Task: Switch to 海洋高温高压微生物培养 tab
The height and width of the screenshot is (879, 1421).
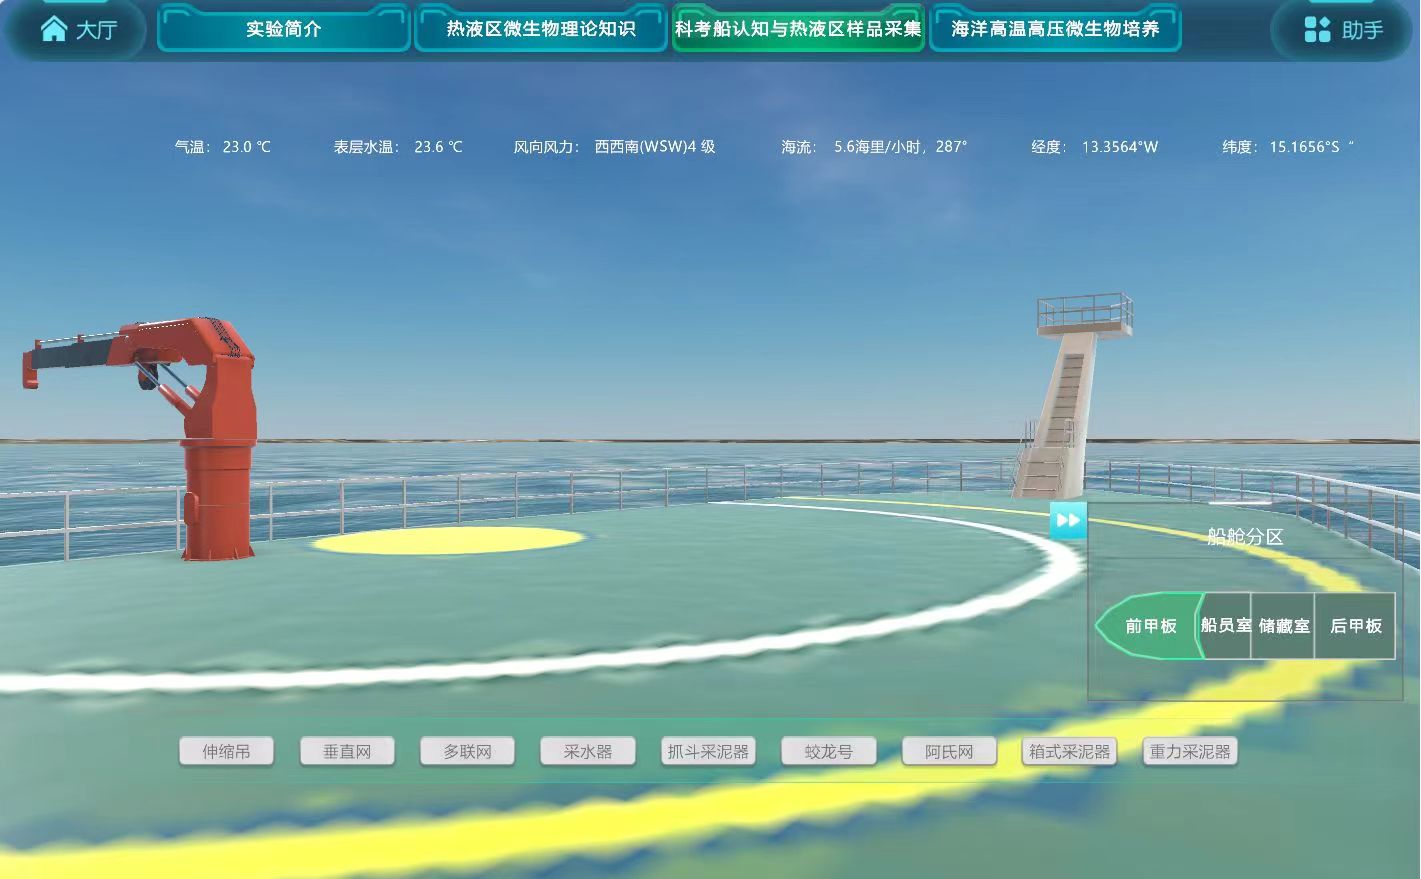Action: (1056, 29)
